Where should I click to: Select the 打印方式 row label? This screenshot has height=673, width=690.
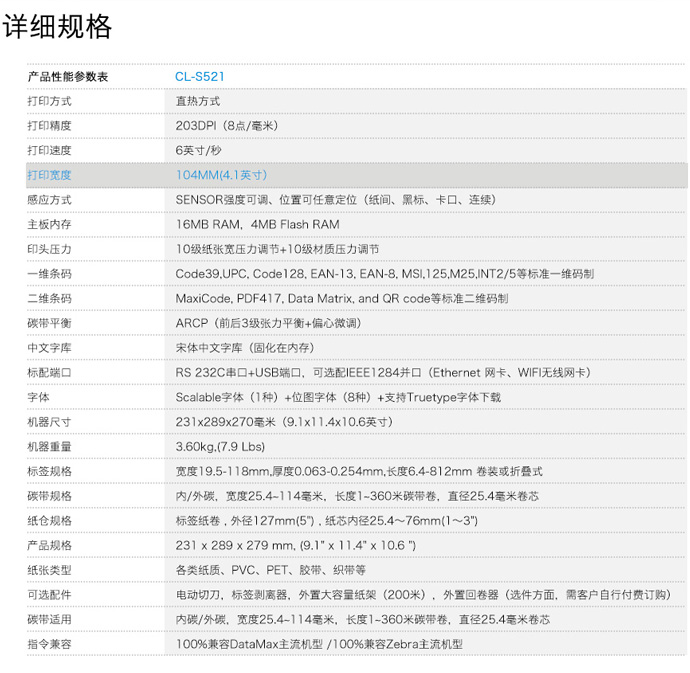tap(49, 101)
